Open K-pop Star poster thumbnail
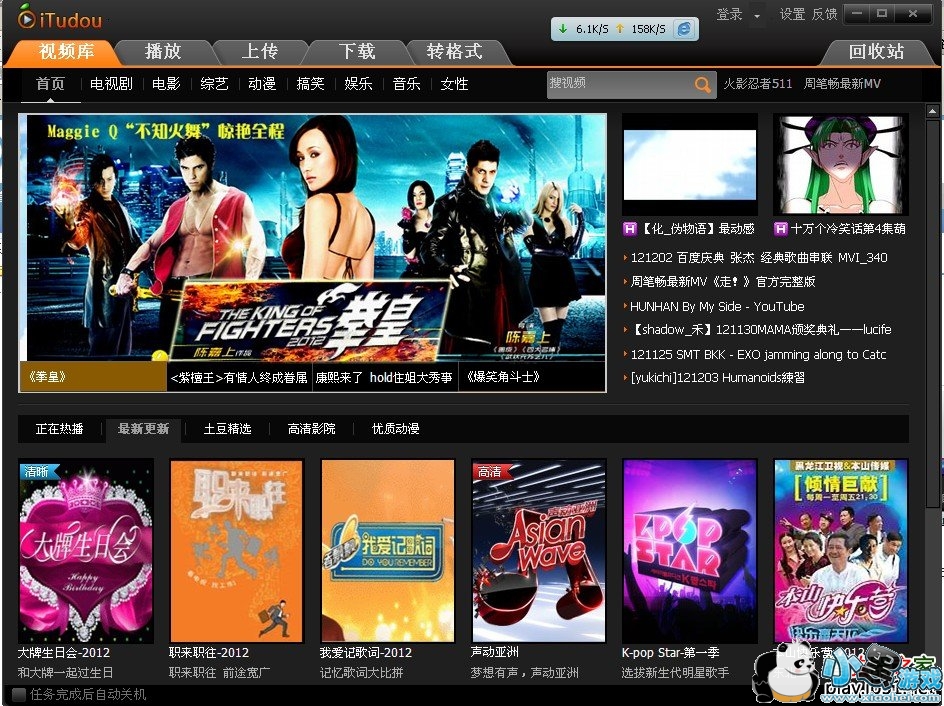This screenshot has width=944, height=706. pos(690,551)
